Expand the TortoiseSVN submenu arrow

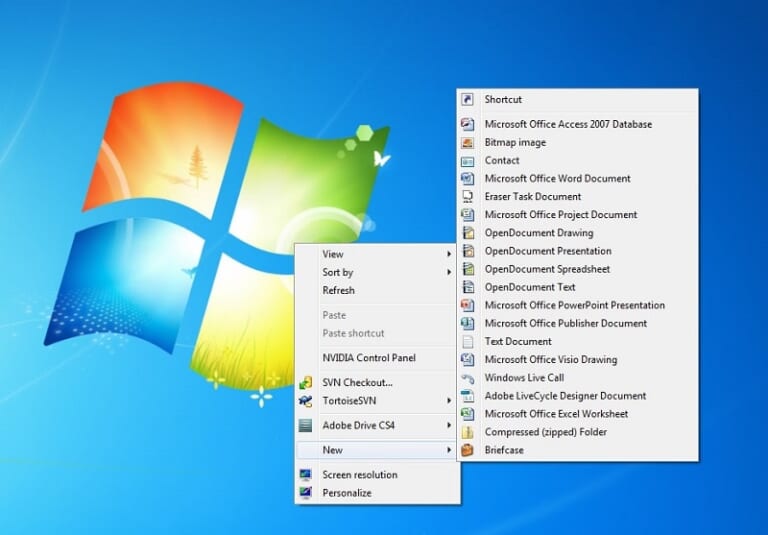point(449,401)
